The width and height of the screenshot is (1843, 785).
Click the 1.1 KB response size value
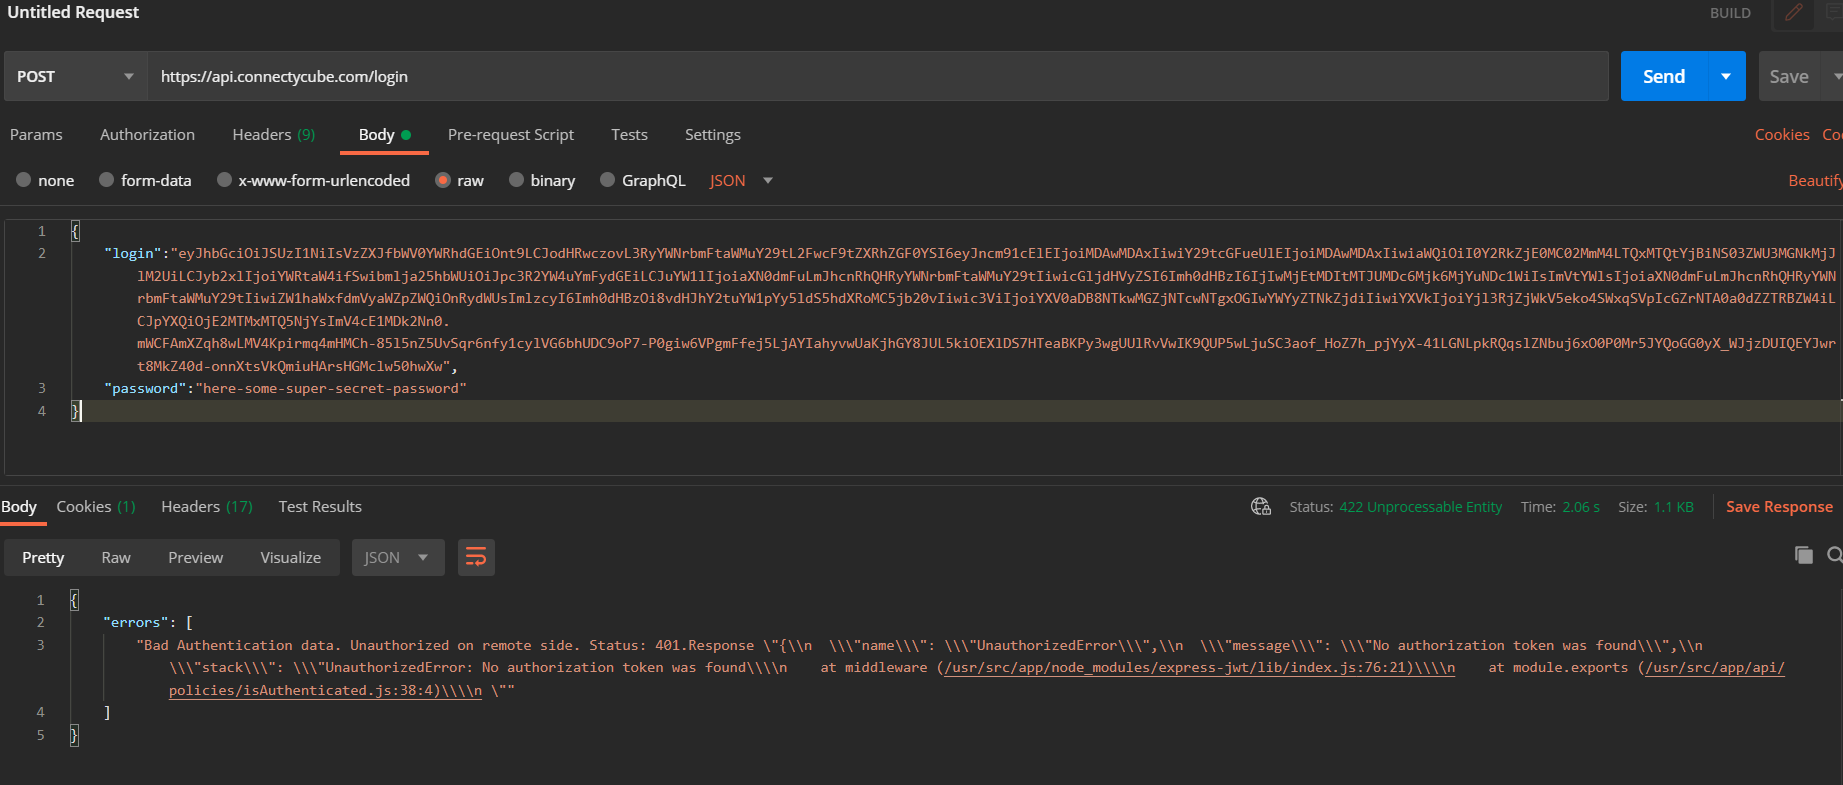[x=1673, y=507]
